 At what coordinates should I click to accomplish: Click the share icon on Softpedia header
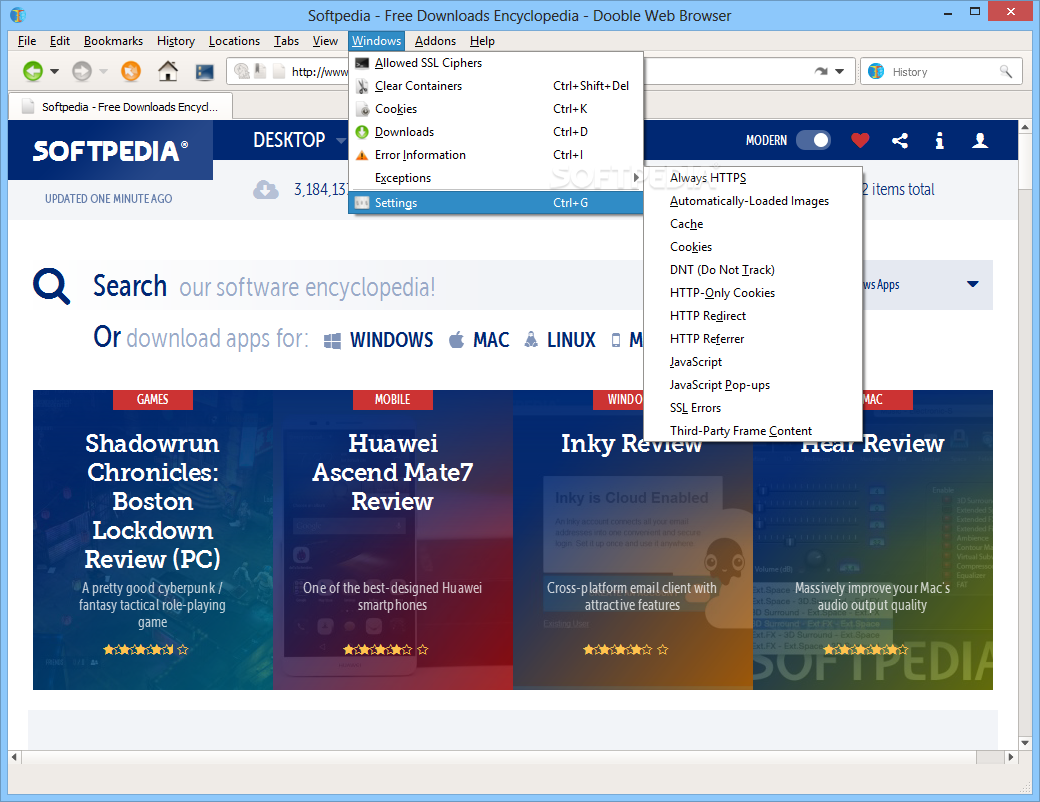click(900, 140)
